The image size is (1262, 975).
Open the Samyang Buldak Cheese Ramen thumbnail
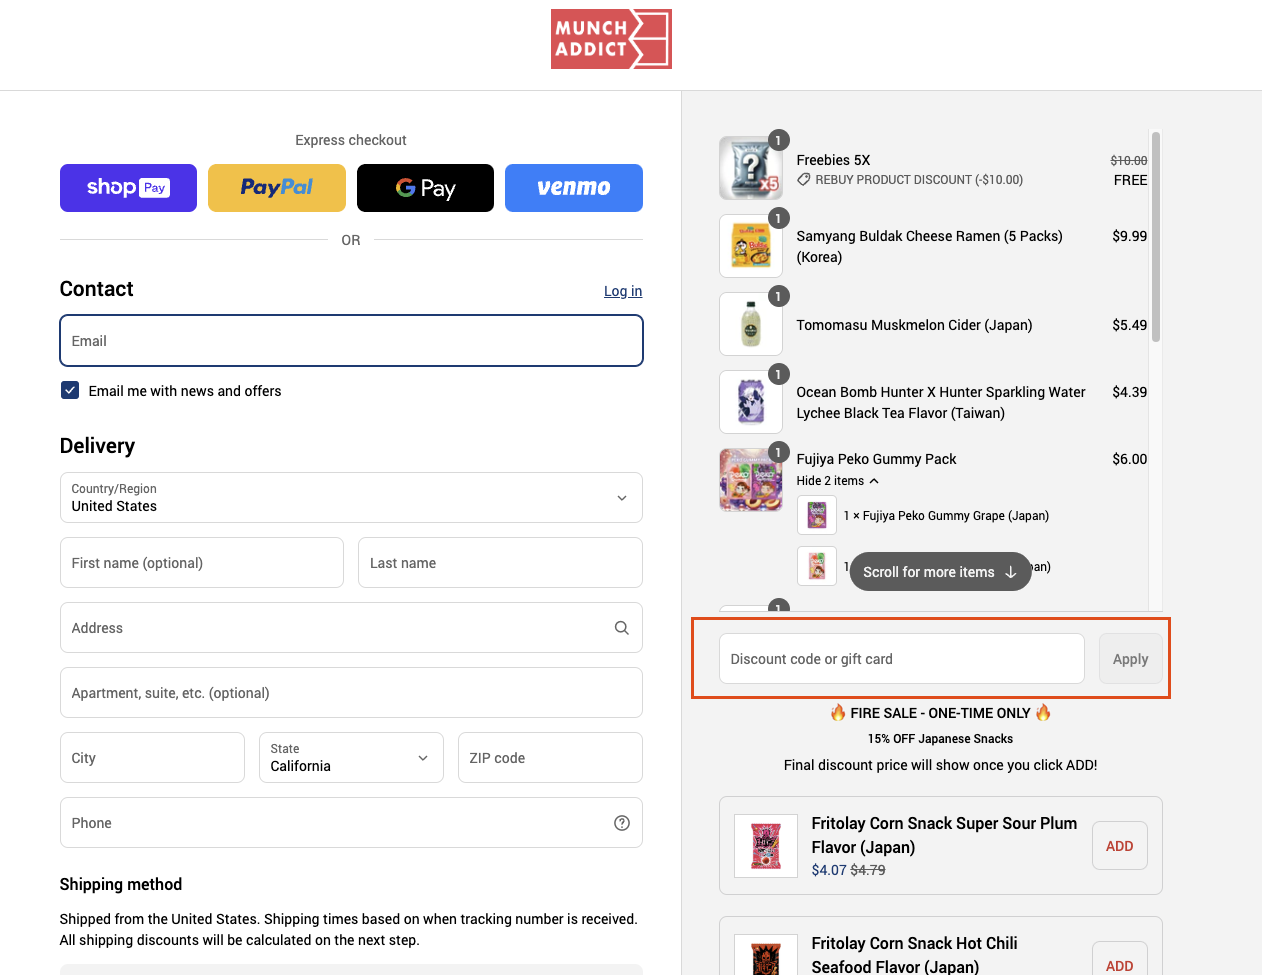751,246
